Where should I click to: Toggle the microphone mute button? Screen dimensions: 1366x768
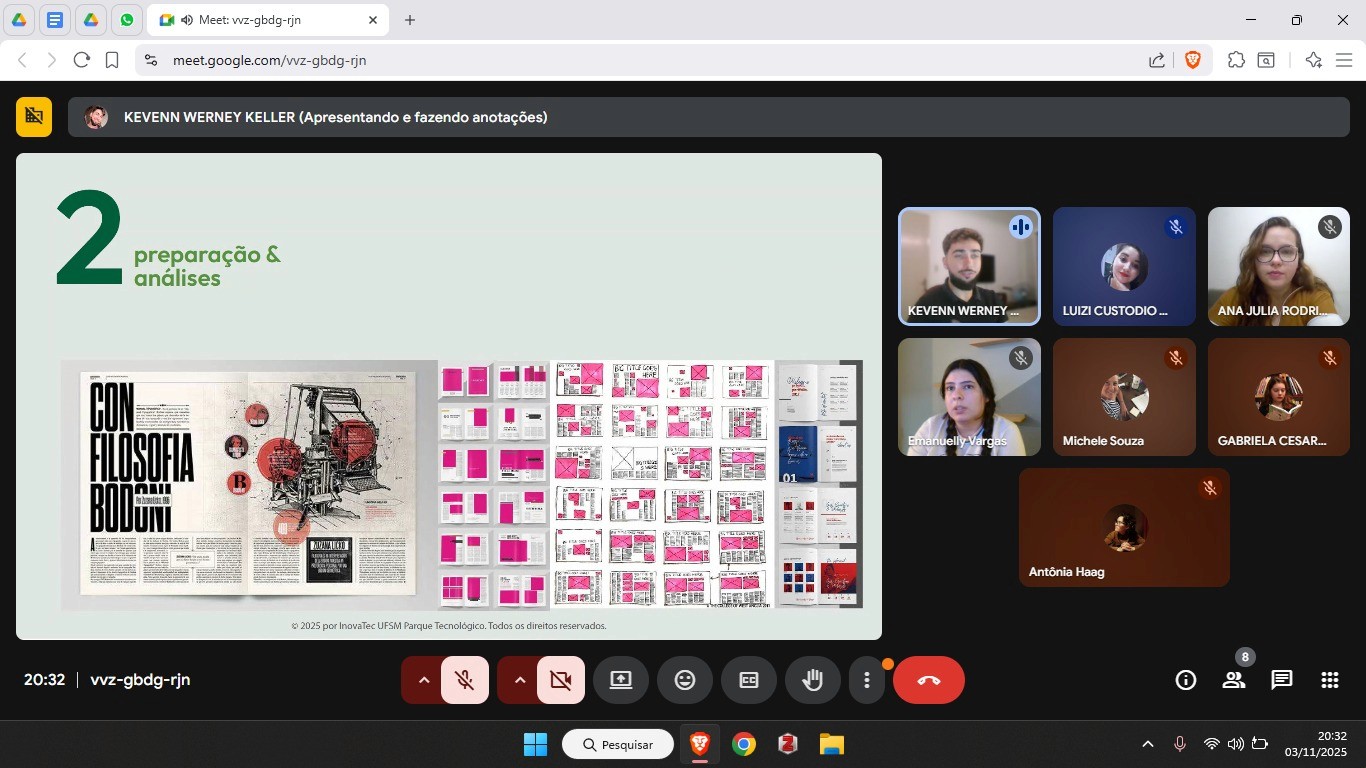tap(465, 680)
